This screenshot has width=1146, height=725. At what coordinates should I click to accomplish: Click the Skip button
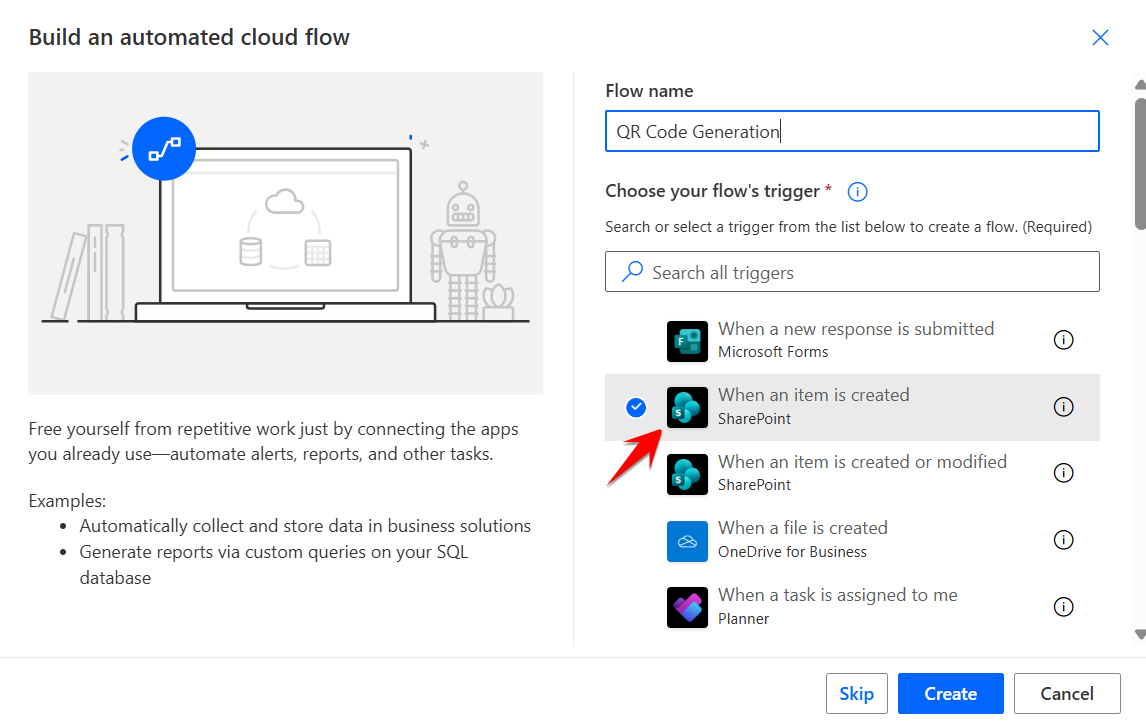click(856, 694)
